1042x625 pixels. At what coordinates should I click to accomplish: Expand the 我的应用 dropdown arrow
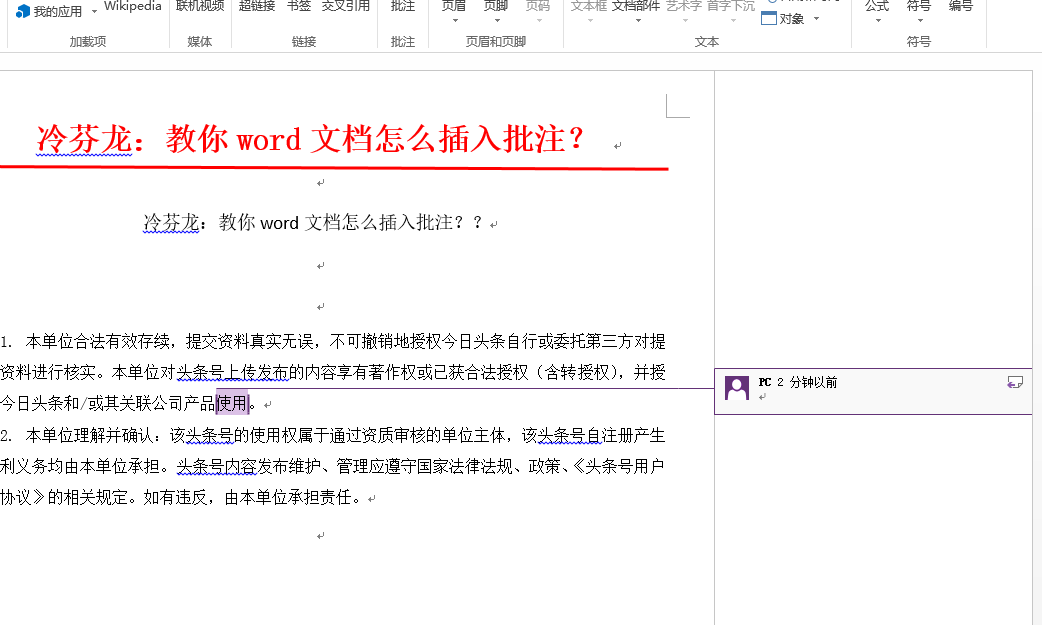click(94, 11)
